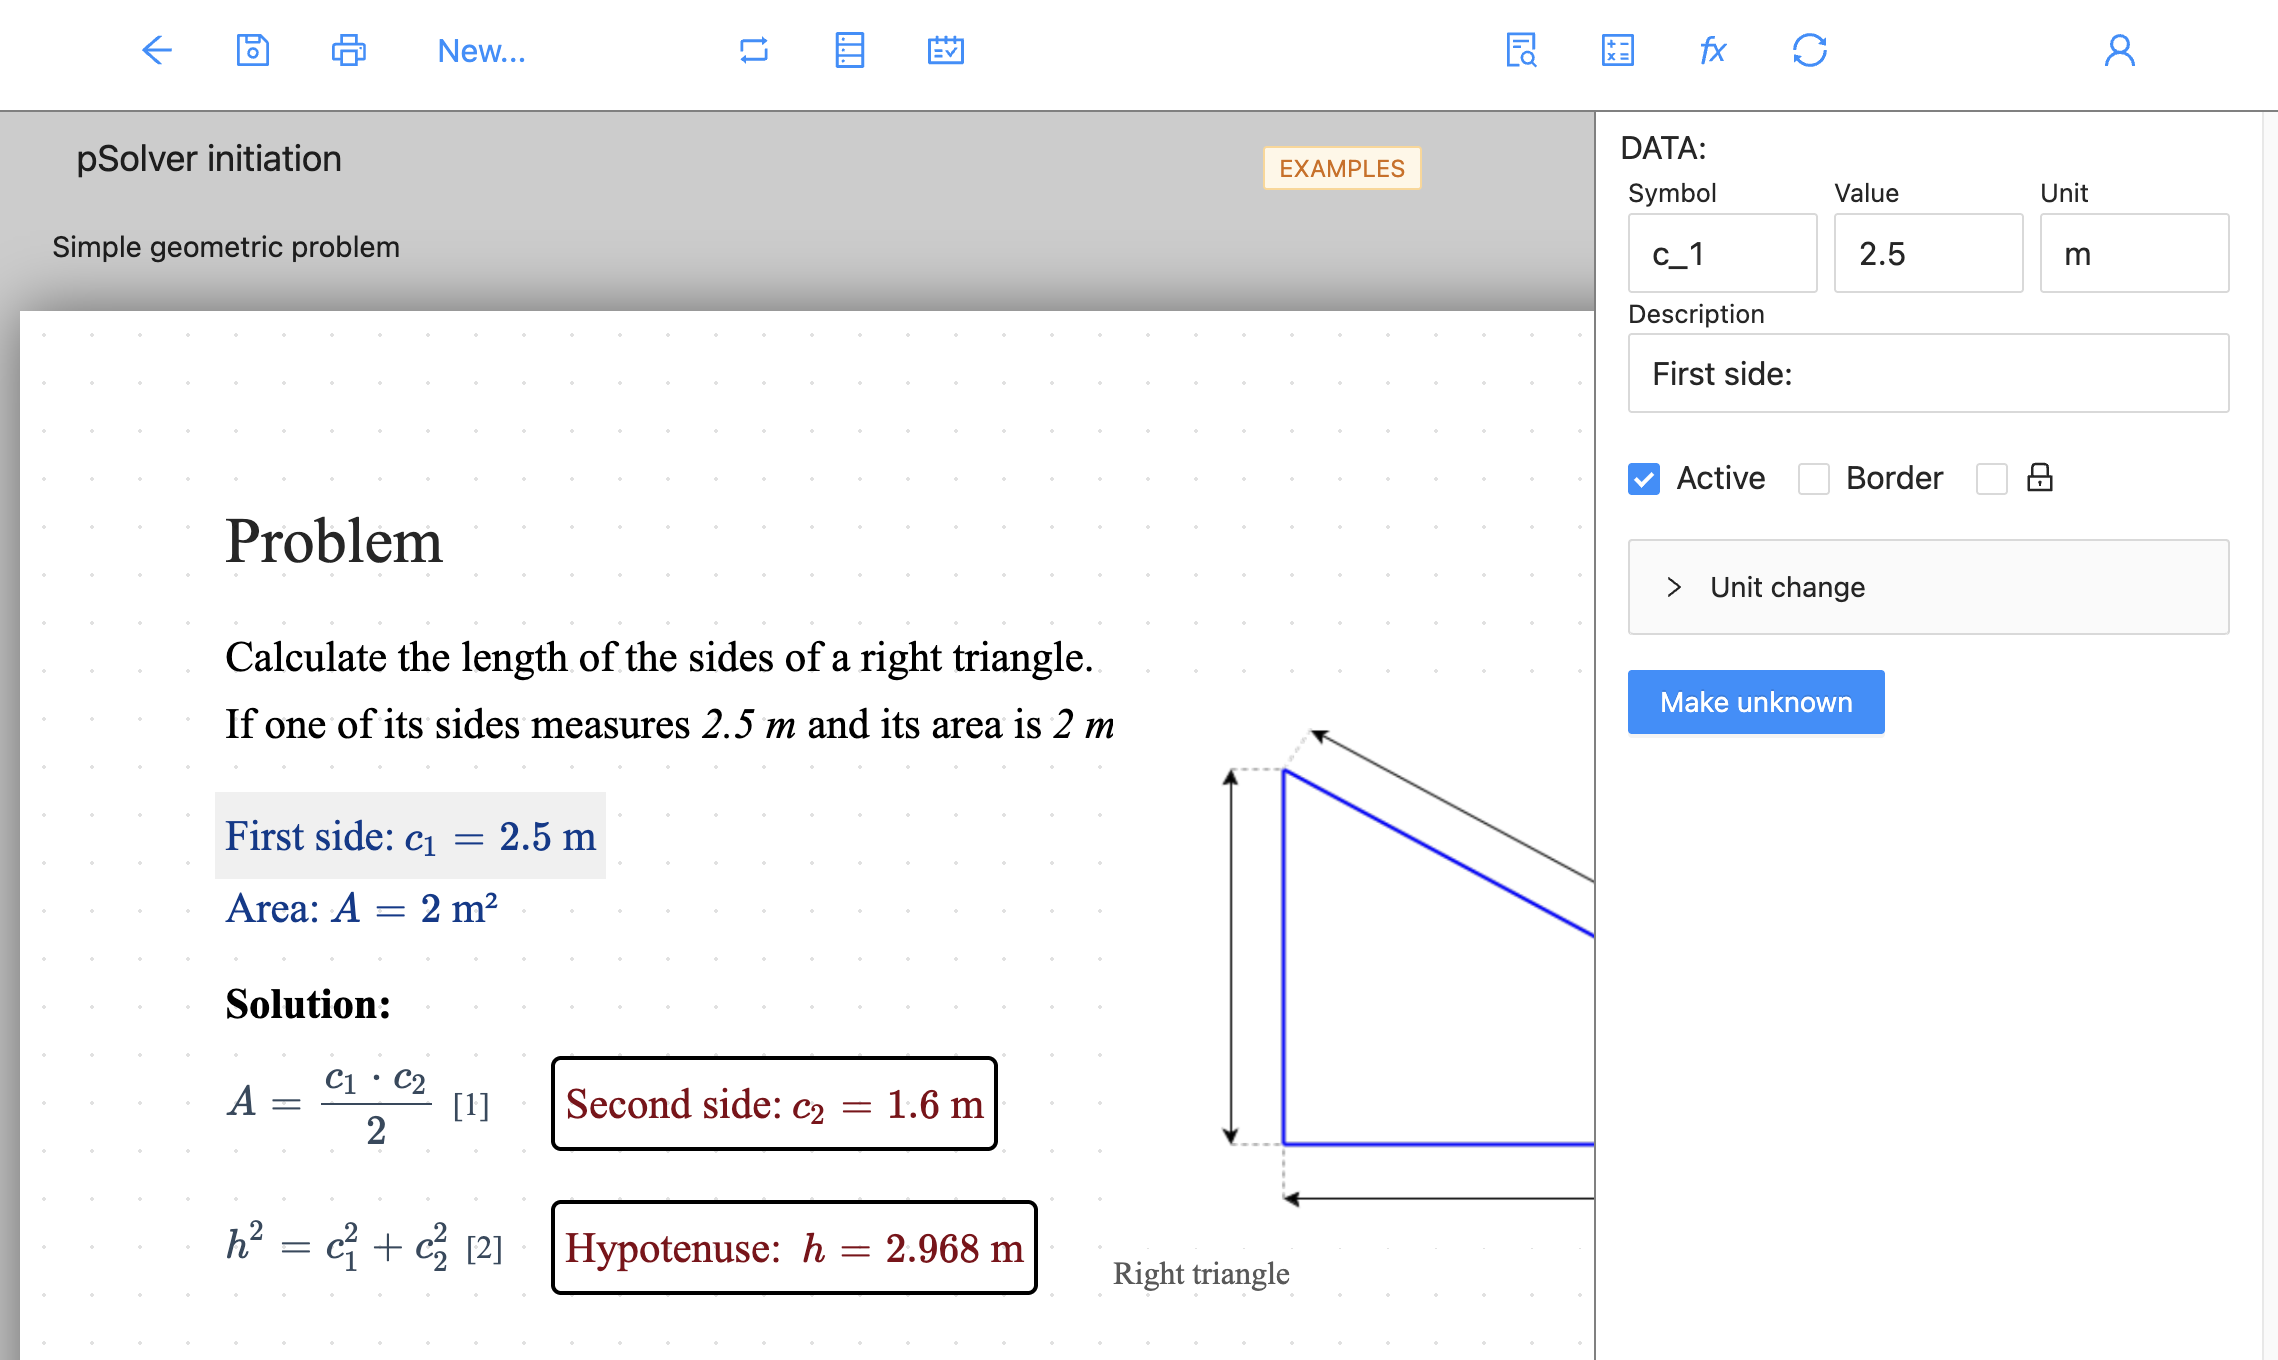This screenshot has width=2278, height=1360.
Task: Click the calendar checklist icon
Action: 946,50
